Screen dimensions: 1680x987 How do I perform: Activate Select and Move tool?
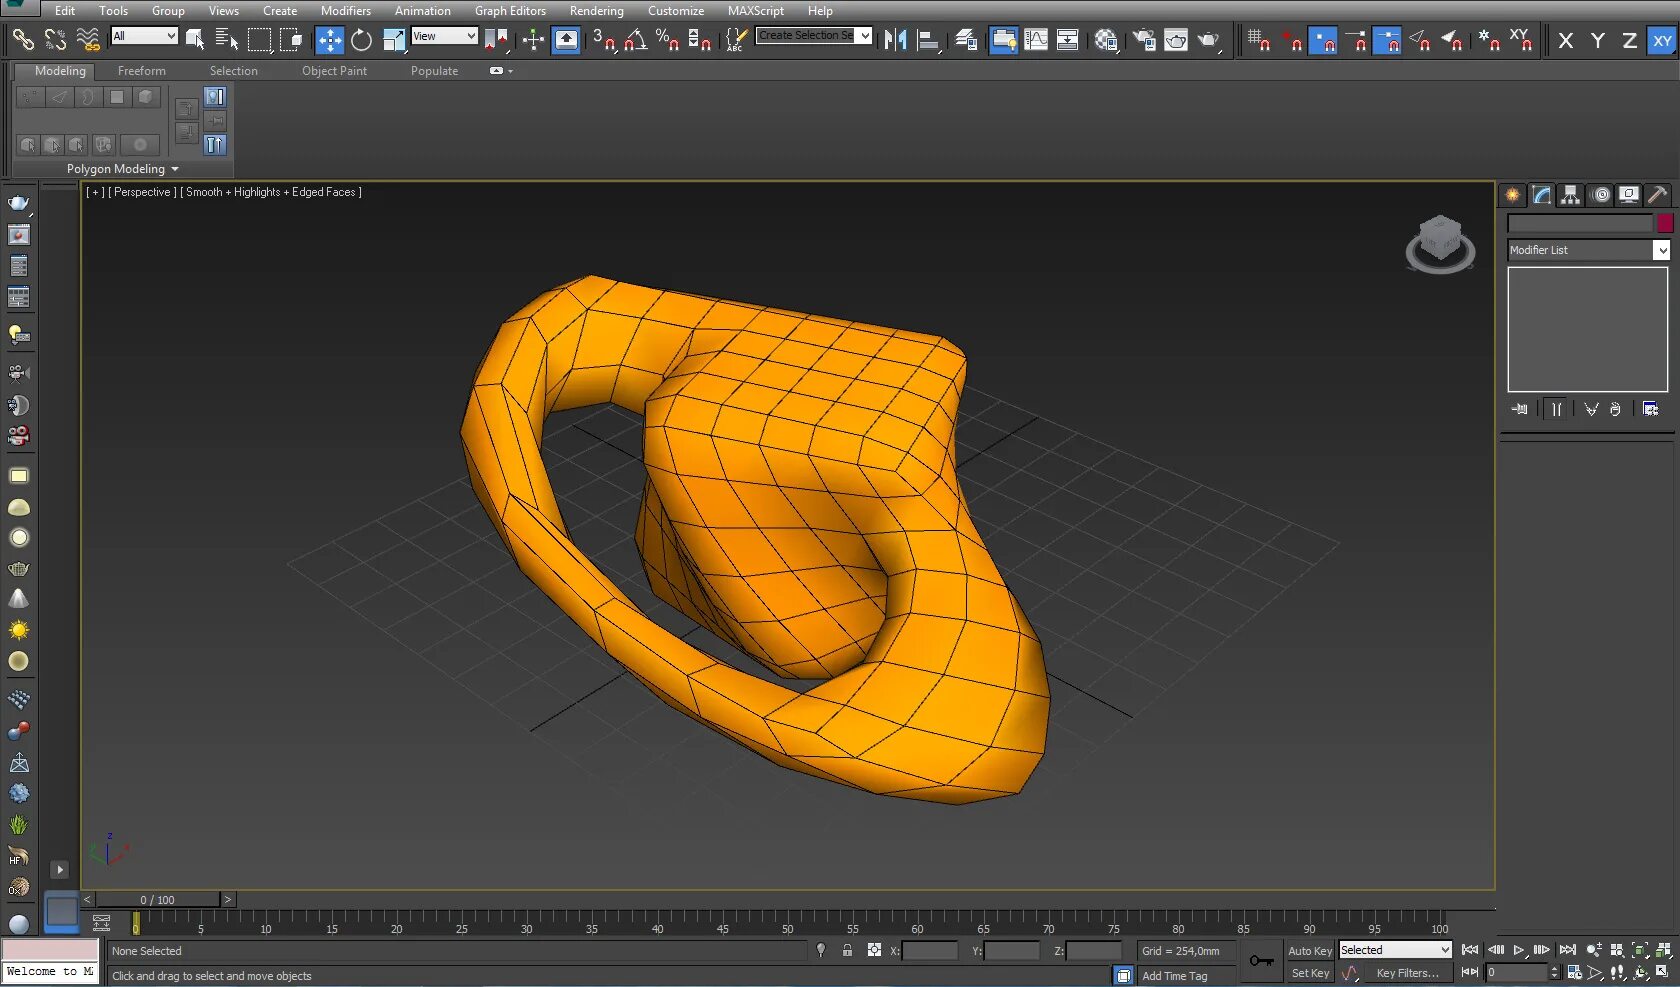click(329, 40)
